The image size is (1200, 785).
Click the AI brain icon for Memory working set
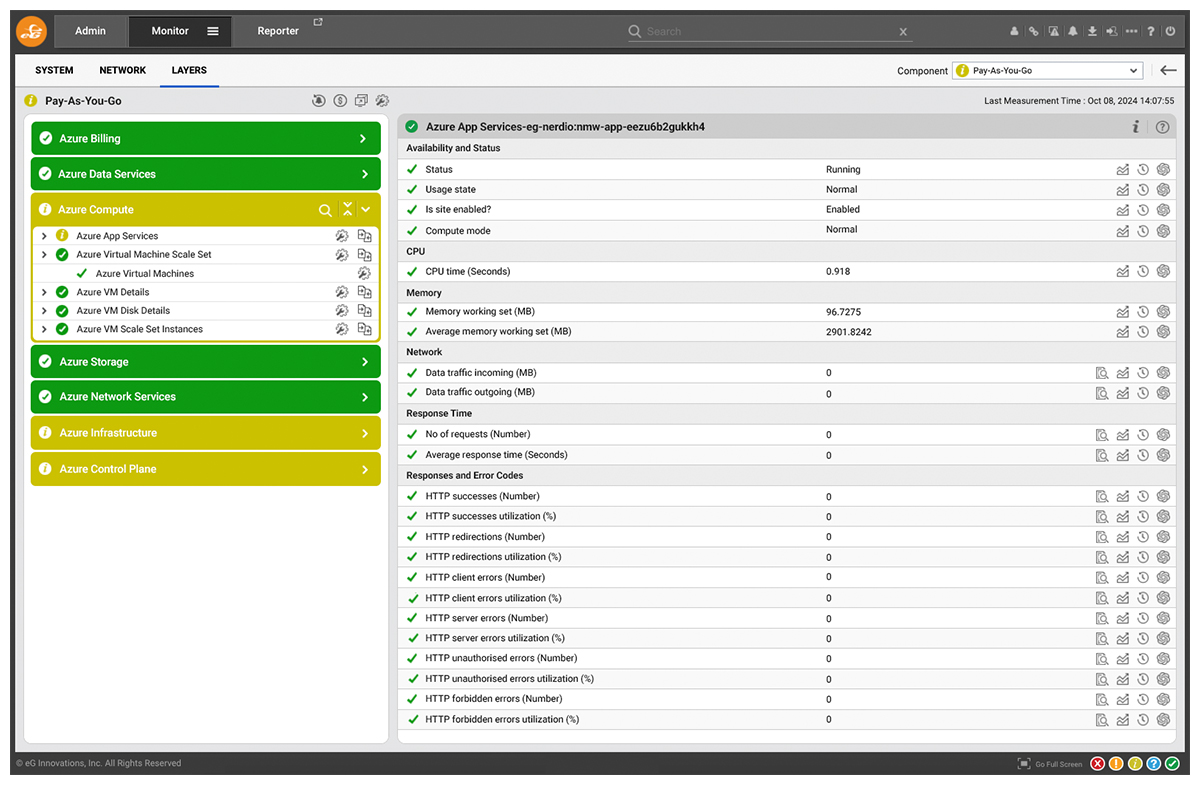[x=1163, y=312]
